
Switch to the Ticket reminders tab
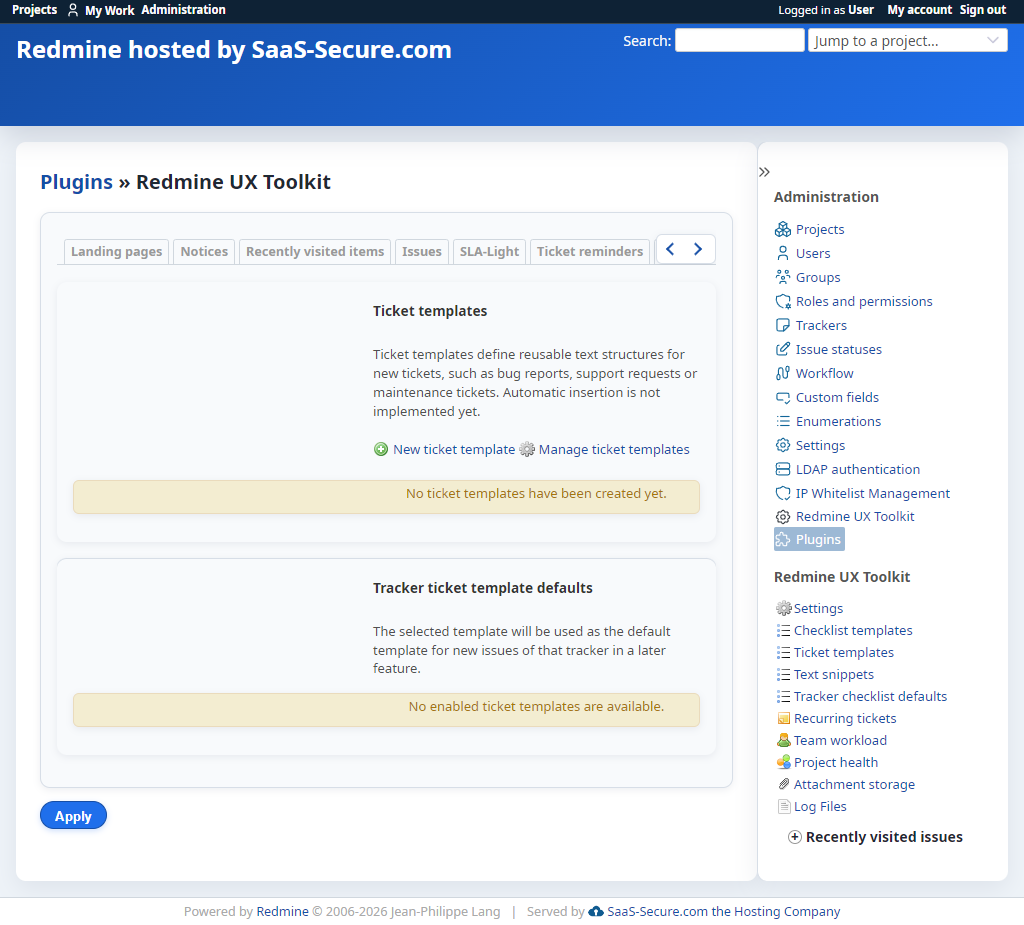point(590,252)
